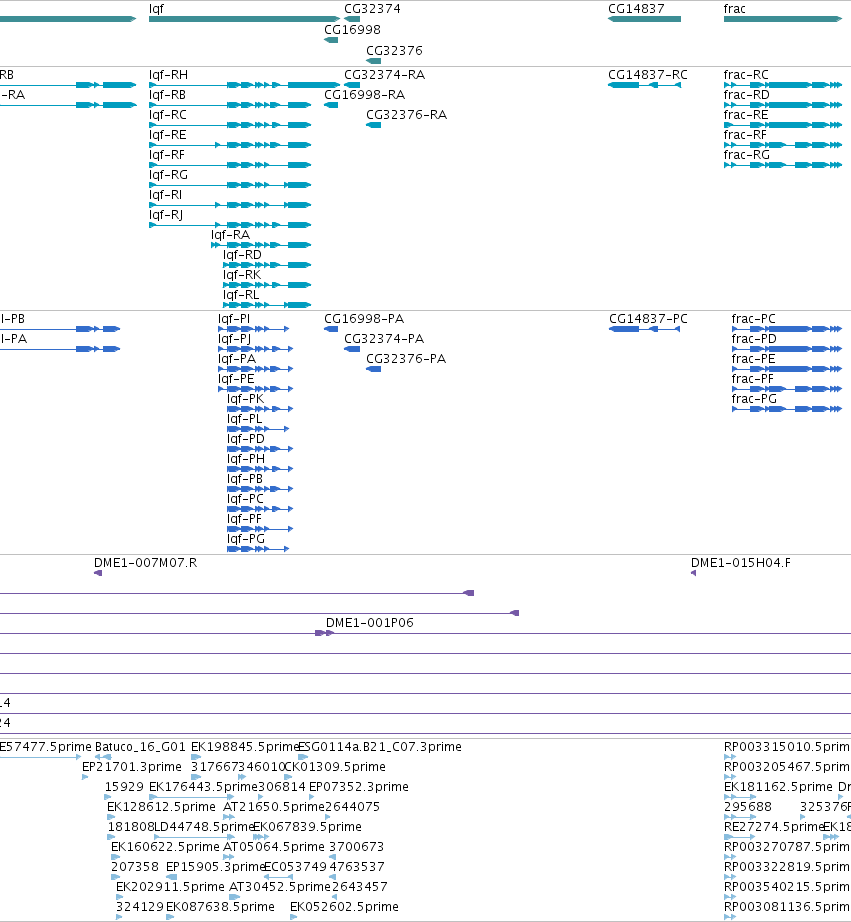Select EST EP21701.3prime
Screen dimensions: 851x922
tap(132, 767)
